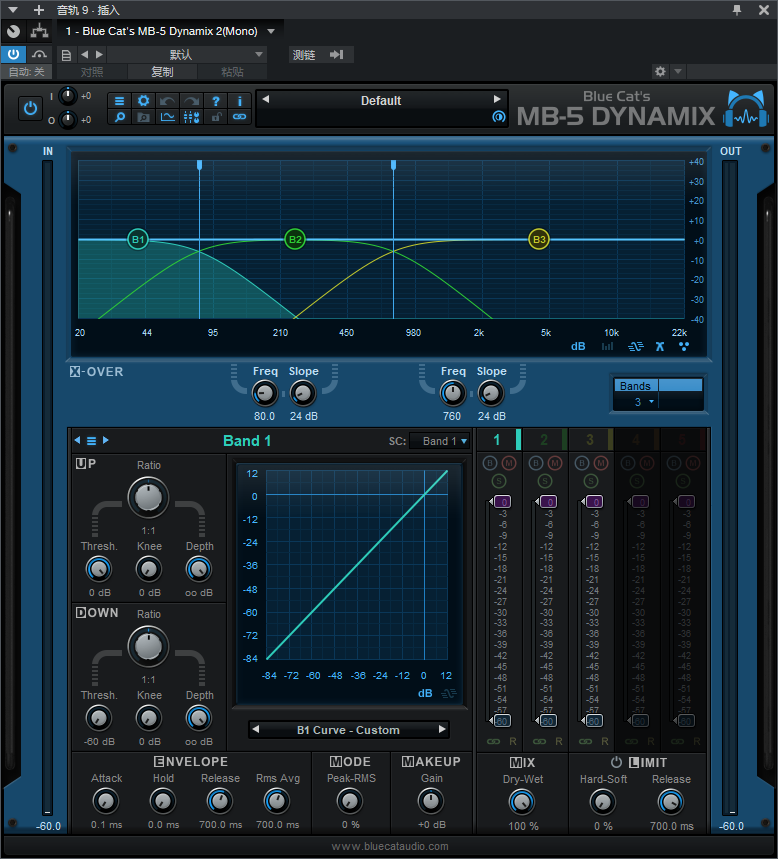Select band tab 2
Viewport: 778px width, 859px height.
(x=545, y=440)
